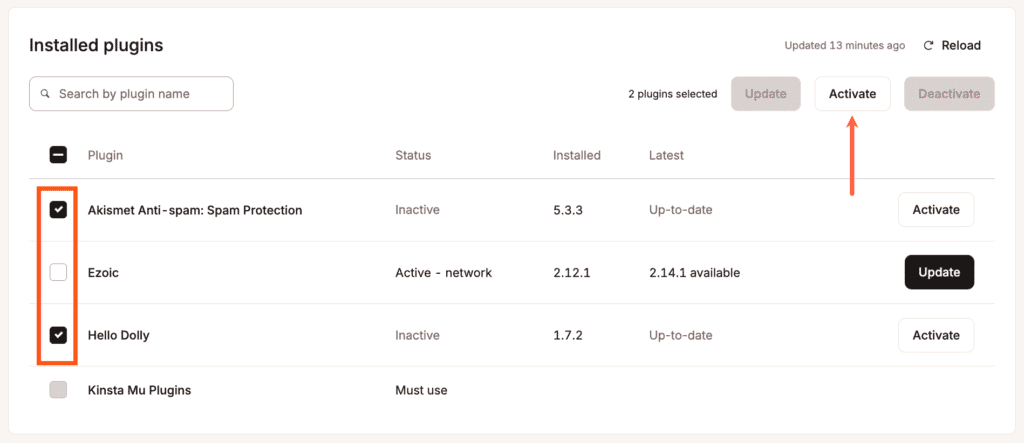This screenshot has height=443, width=1024.
Task: Activate the Hello Dolly plugin
Action: click(x=935, y=335)
